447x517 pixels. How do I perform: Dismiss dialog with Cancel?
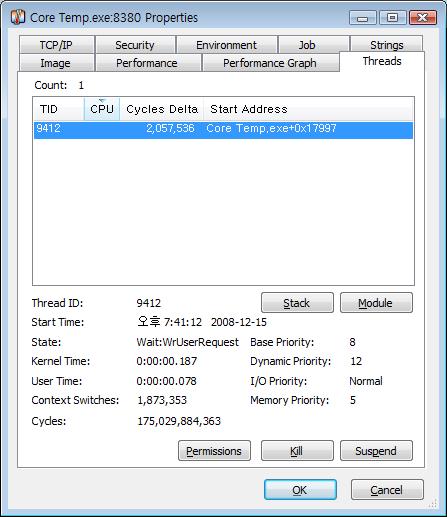tap(387, 490)
